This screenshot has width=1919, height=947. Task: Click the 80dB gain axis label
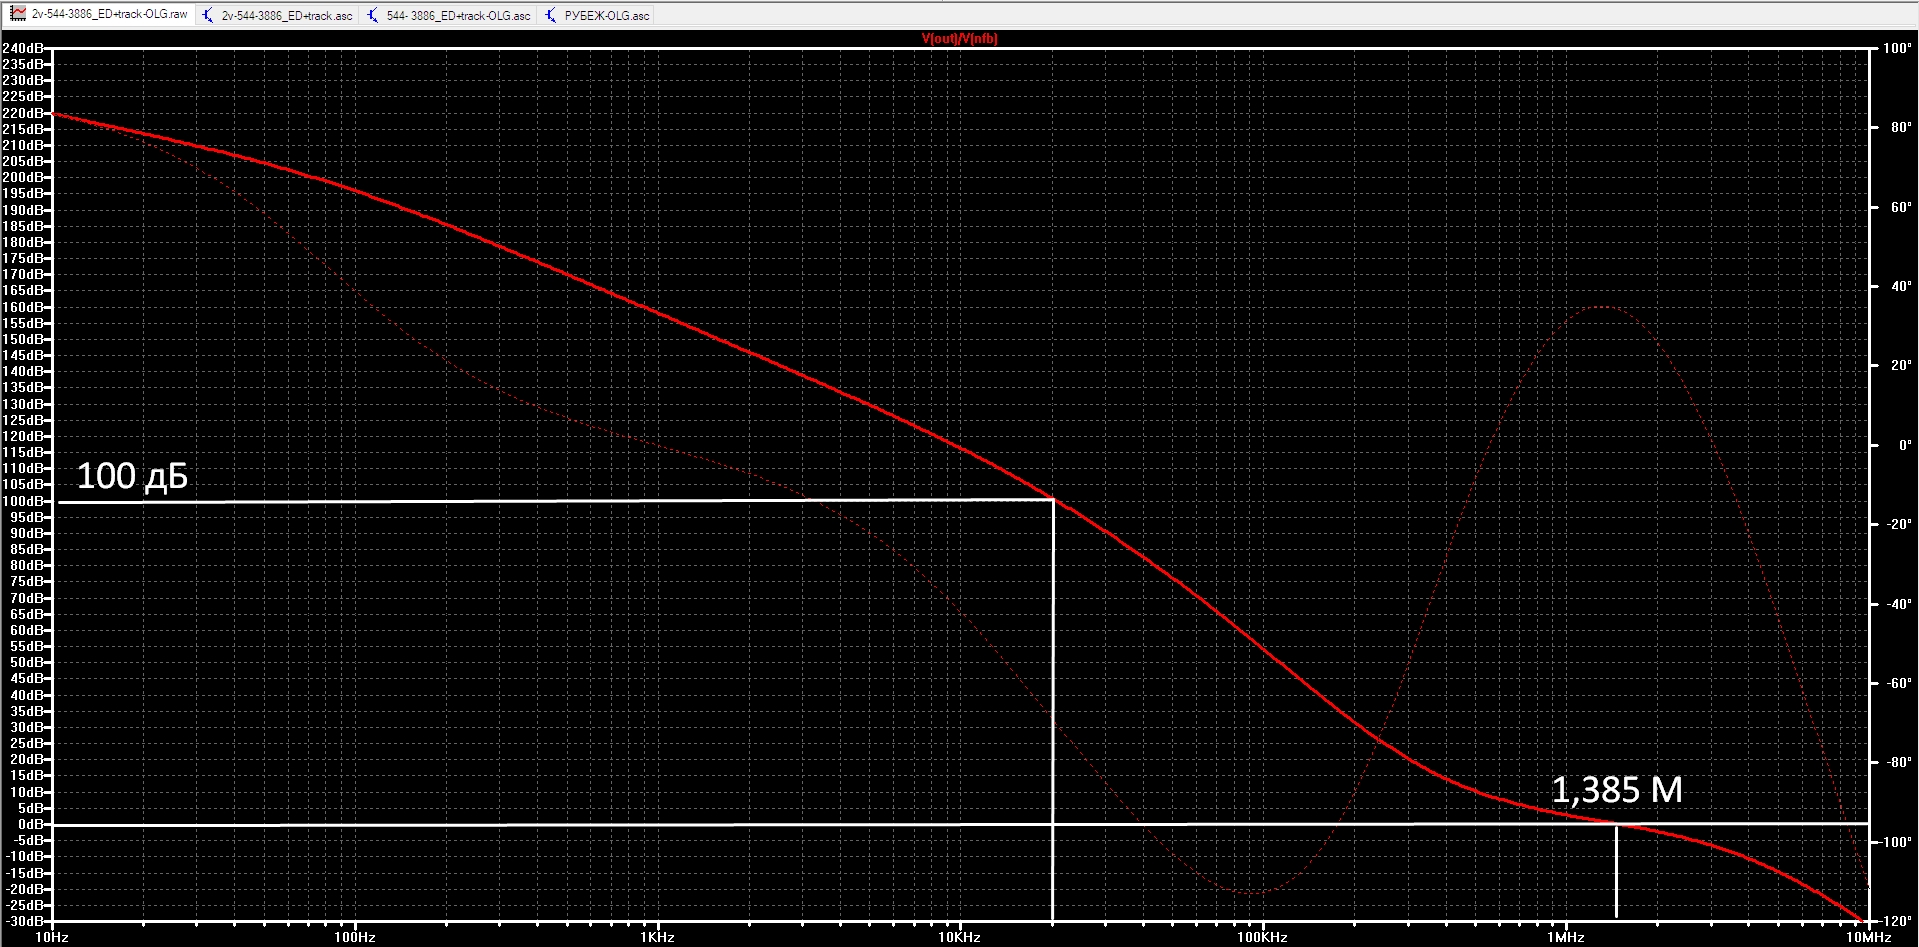27,565
